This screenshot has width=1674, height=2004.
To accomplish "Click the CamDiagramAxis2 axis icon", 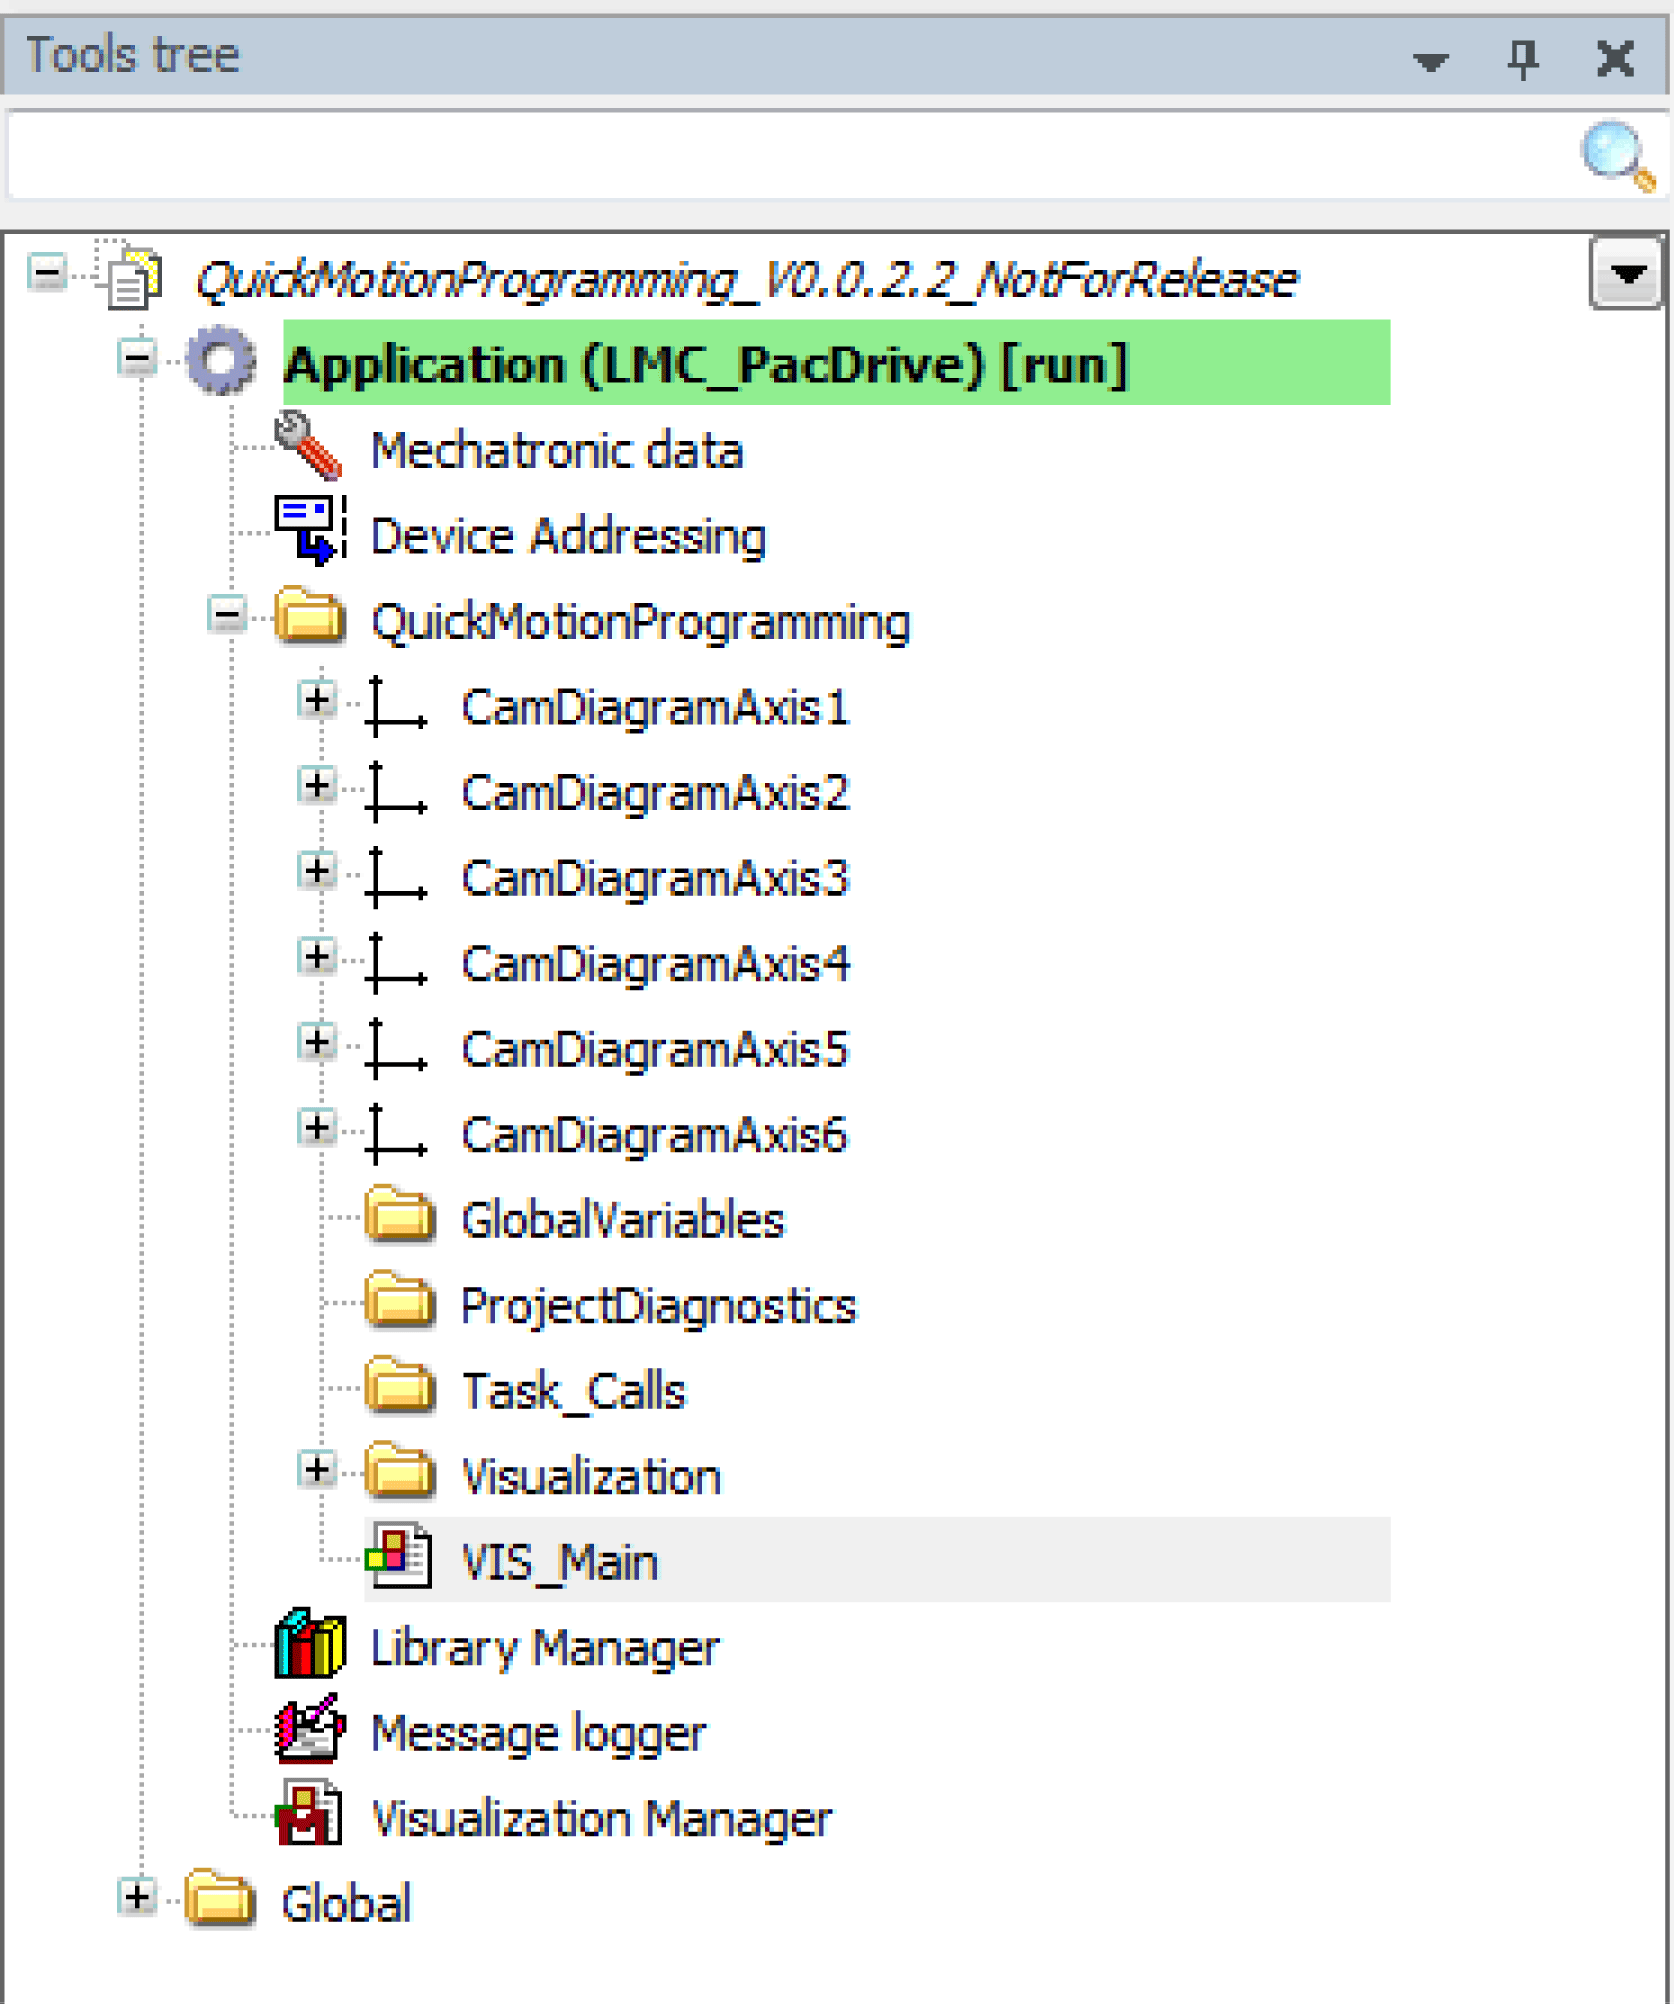I will tap(396, 792).
